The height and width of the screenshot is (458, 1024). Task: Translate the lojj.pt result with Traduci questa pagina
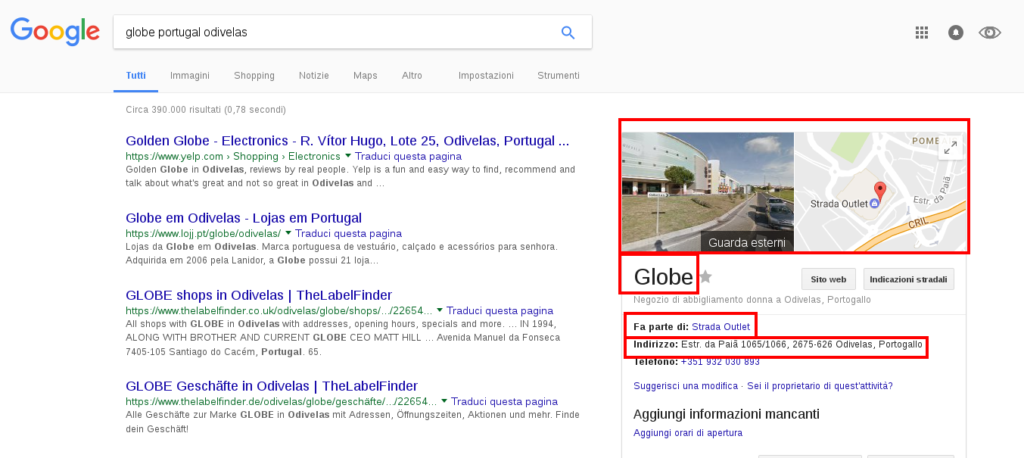click(348, 233)
